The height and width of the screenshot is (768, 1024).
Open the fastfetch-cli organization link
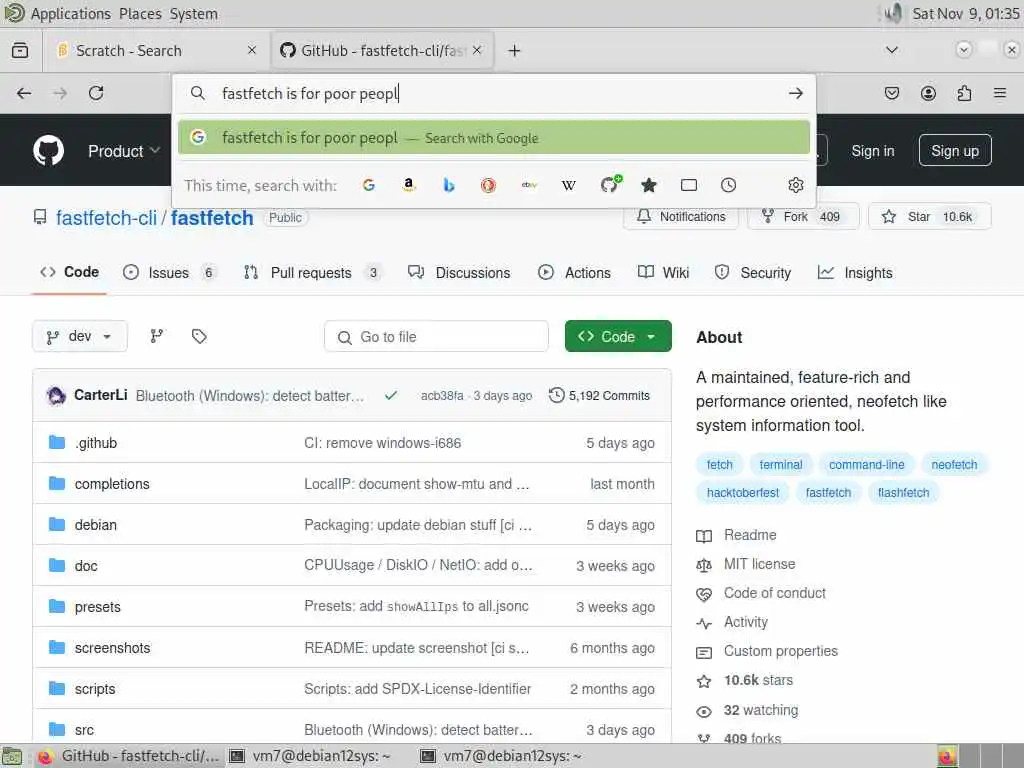(x=106, y=218)
